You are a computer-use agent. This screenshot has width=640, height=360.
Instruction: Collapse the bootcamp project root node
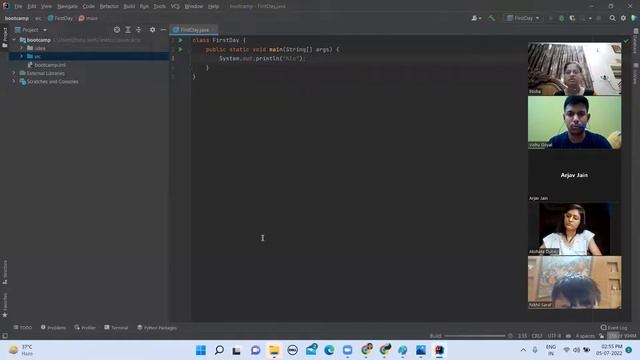pyautogui.click(x=14, y=40)
